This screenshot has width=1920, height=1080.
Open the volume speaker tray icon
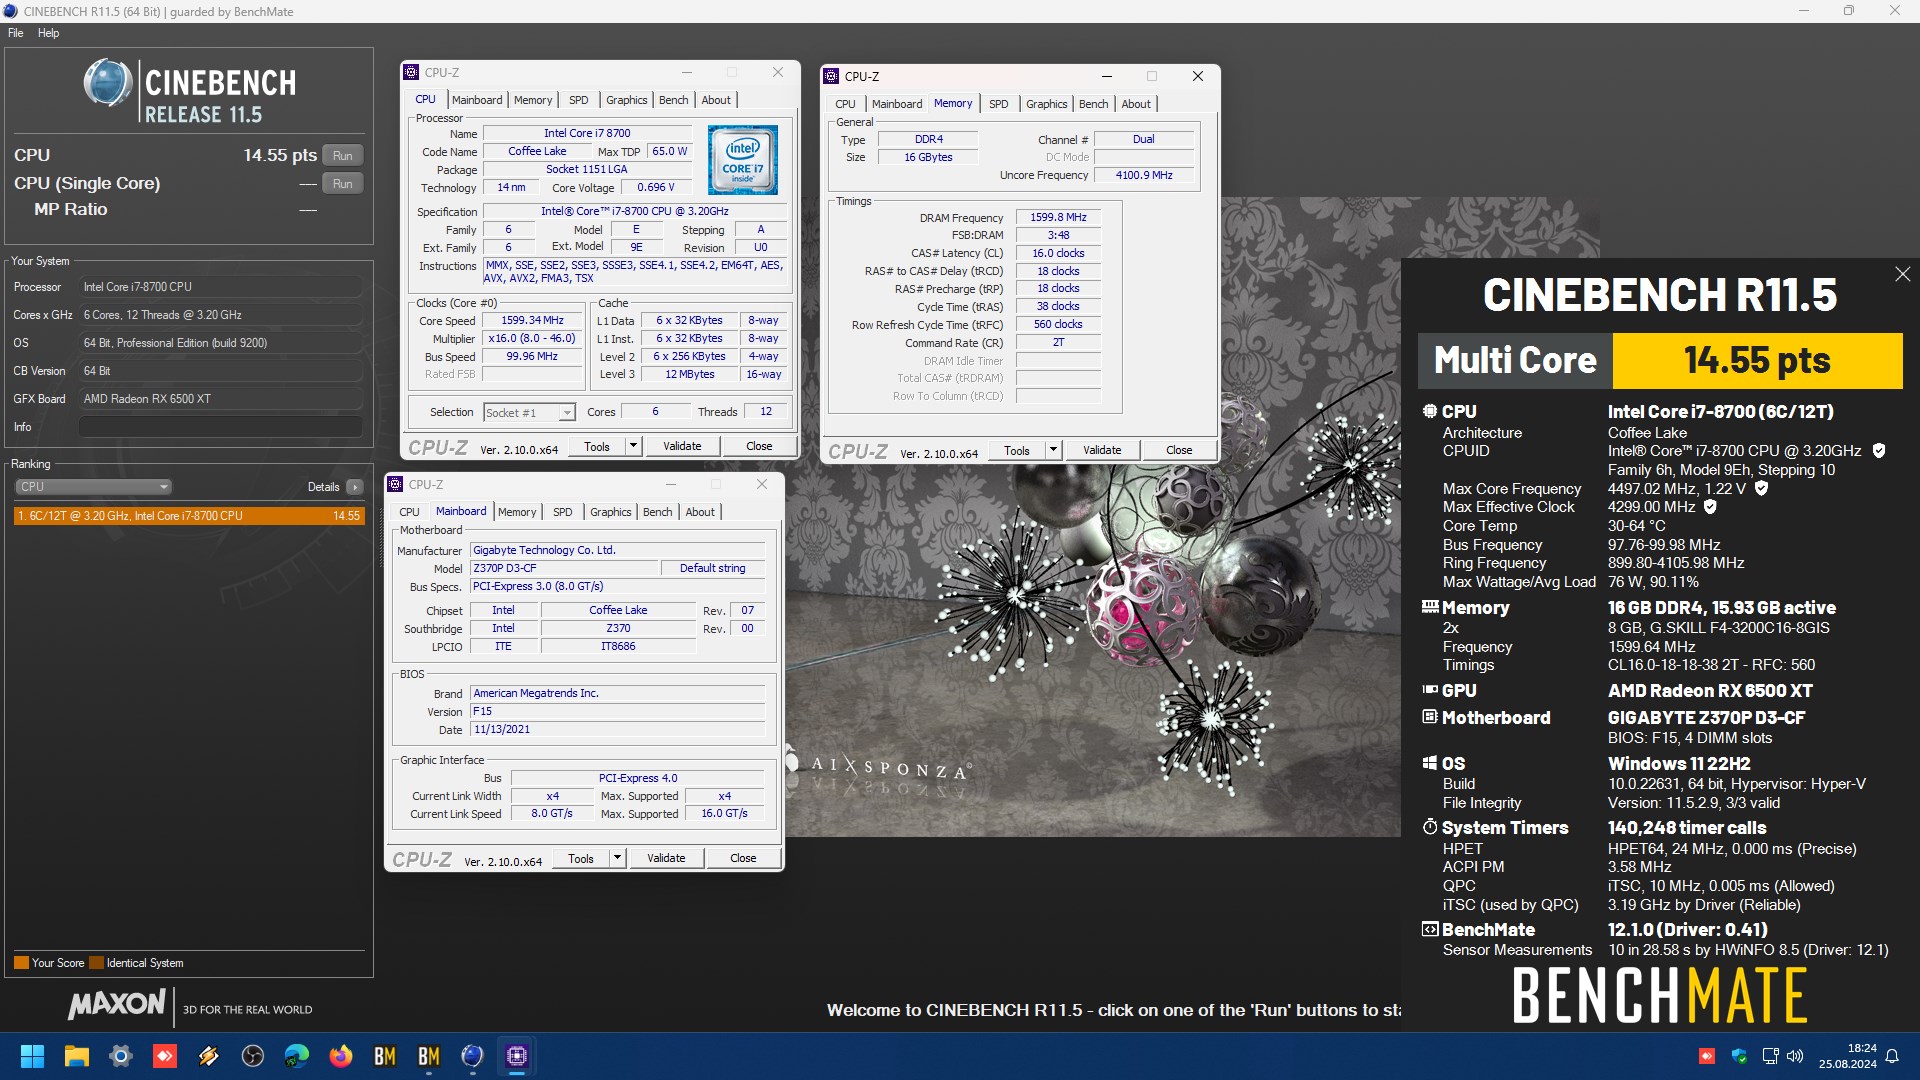click(x=1795, y=1056)
